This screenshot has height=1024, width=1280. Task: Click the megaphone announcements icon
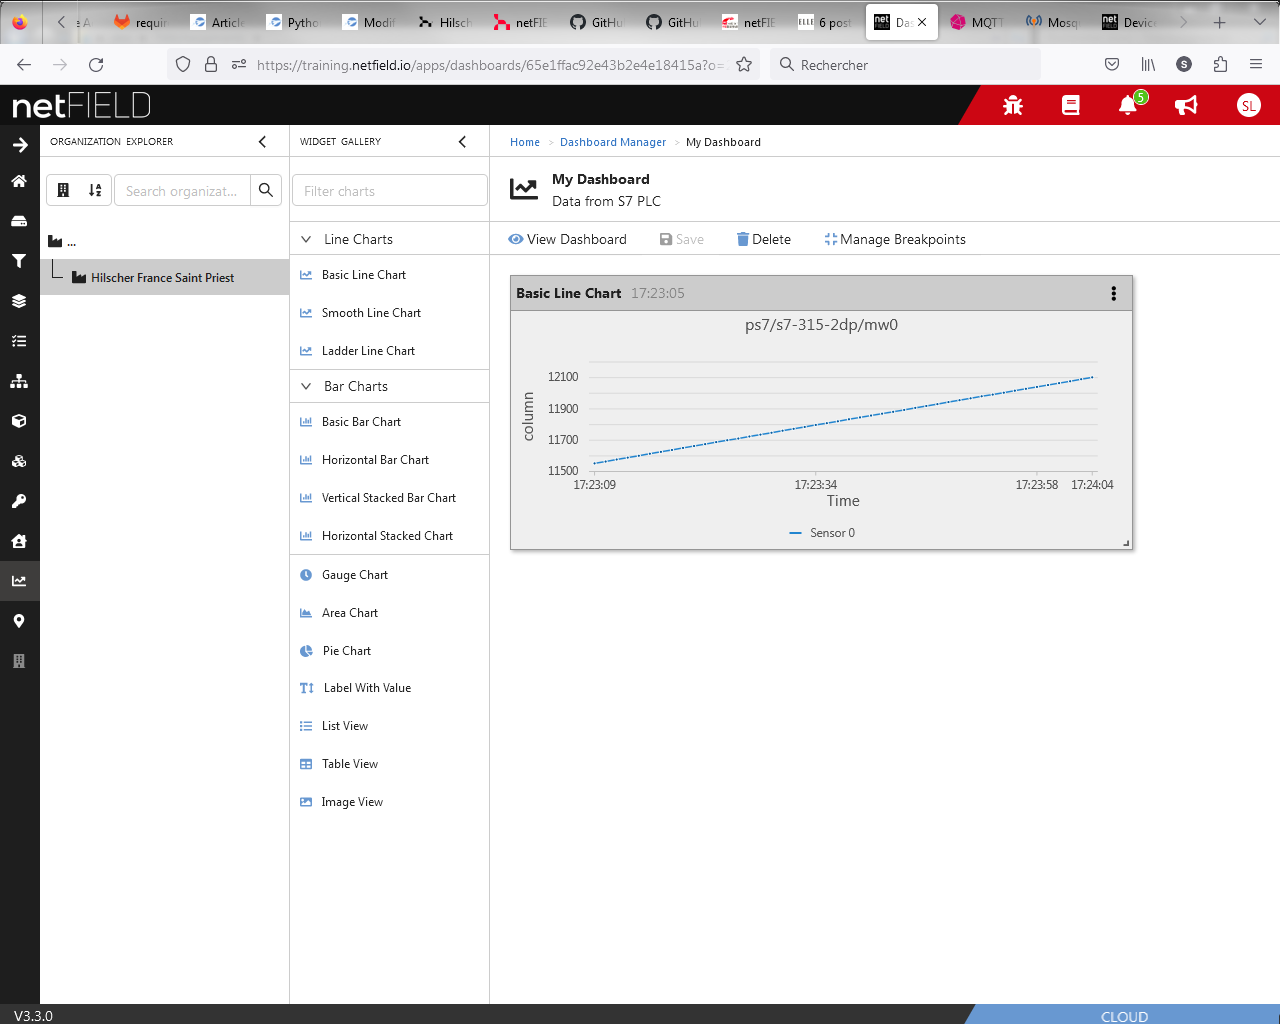tap(1186, 105)
